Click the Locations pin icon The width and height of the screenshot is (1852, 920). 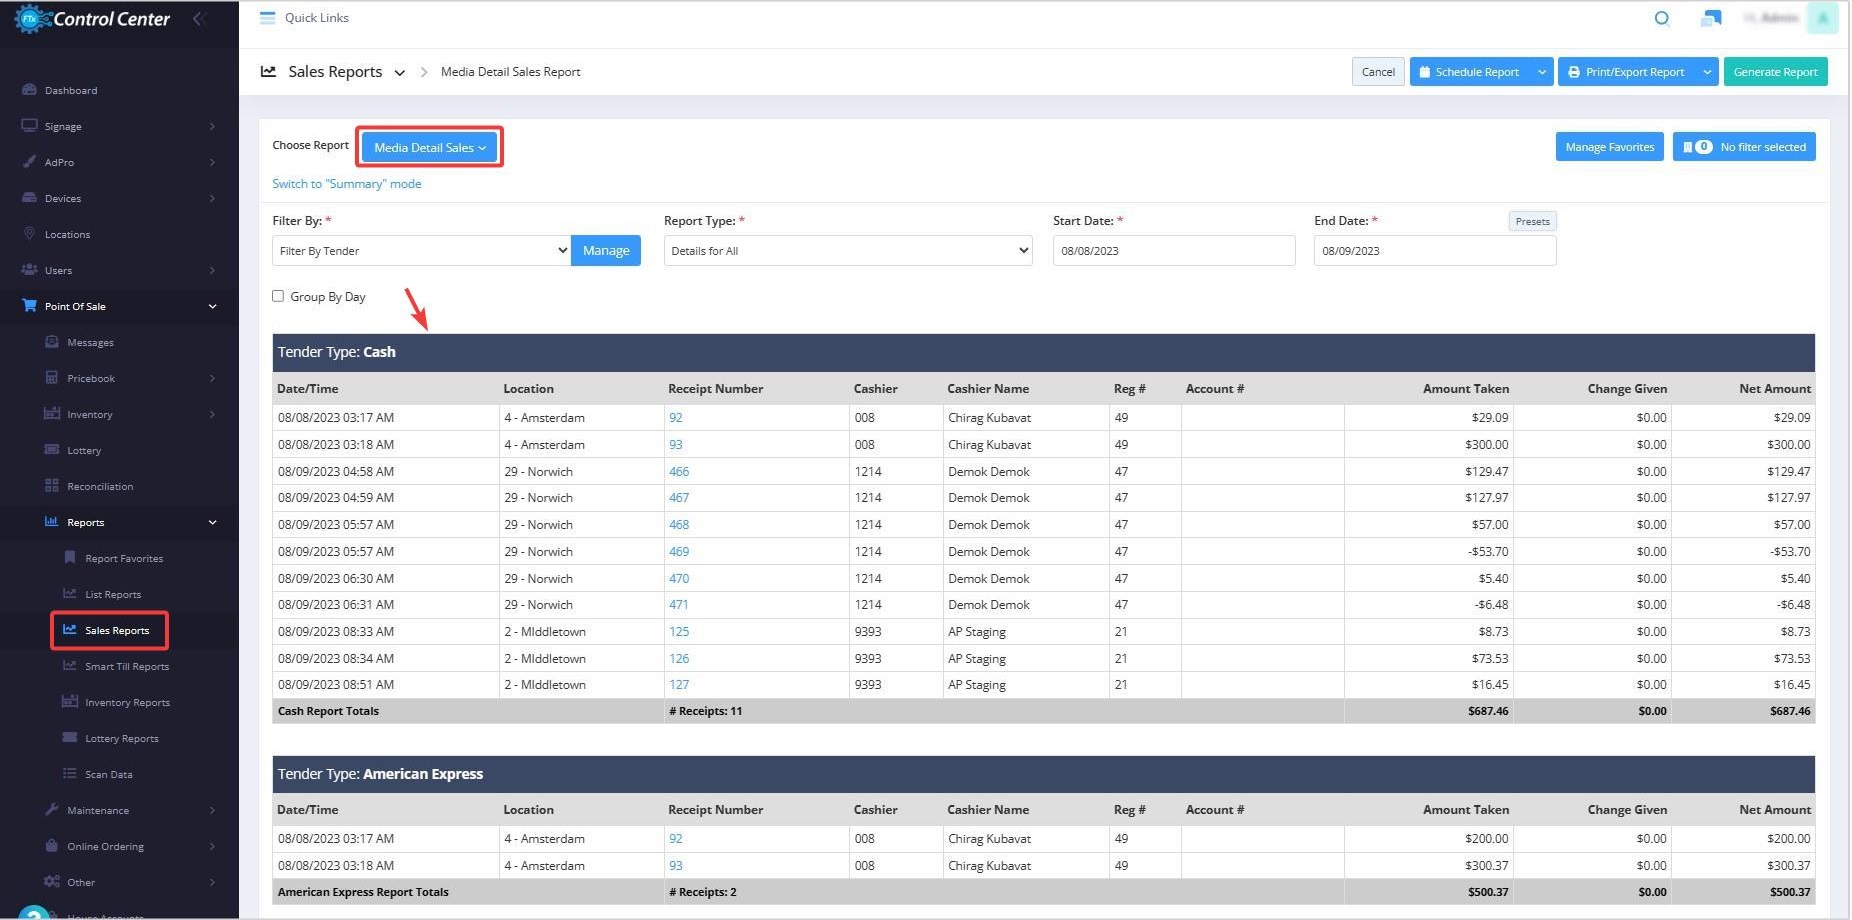tap(29, 234)
